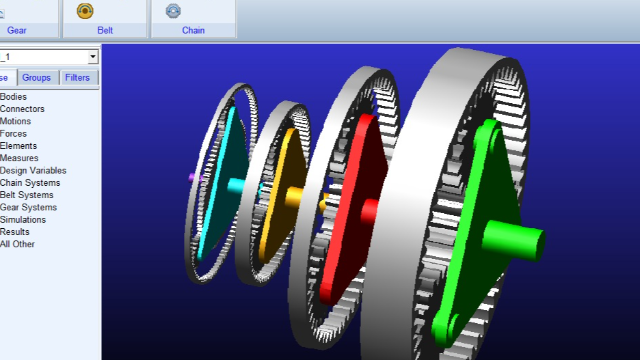This screenshot has width=640, height=360.
Task: Open Design Variables in the browser
Action: coord(33,170)
